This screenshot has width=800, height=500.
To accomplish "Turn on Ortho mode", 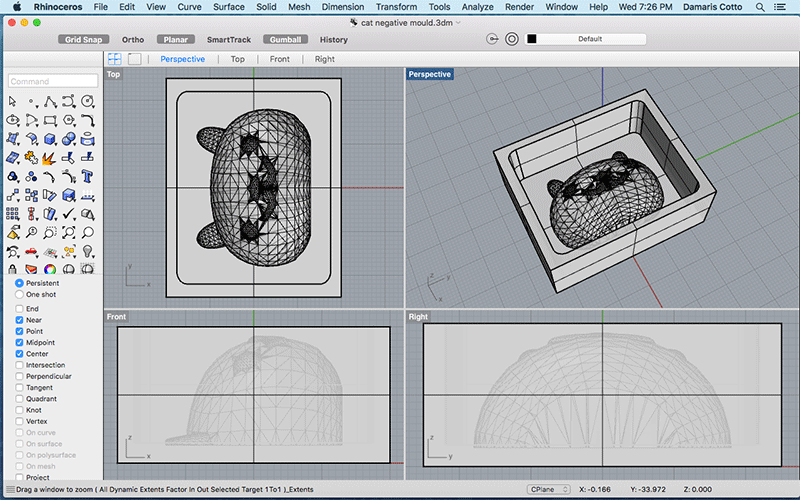I will 133,39.
